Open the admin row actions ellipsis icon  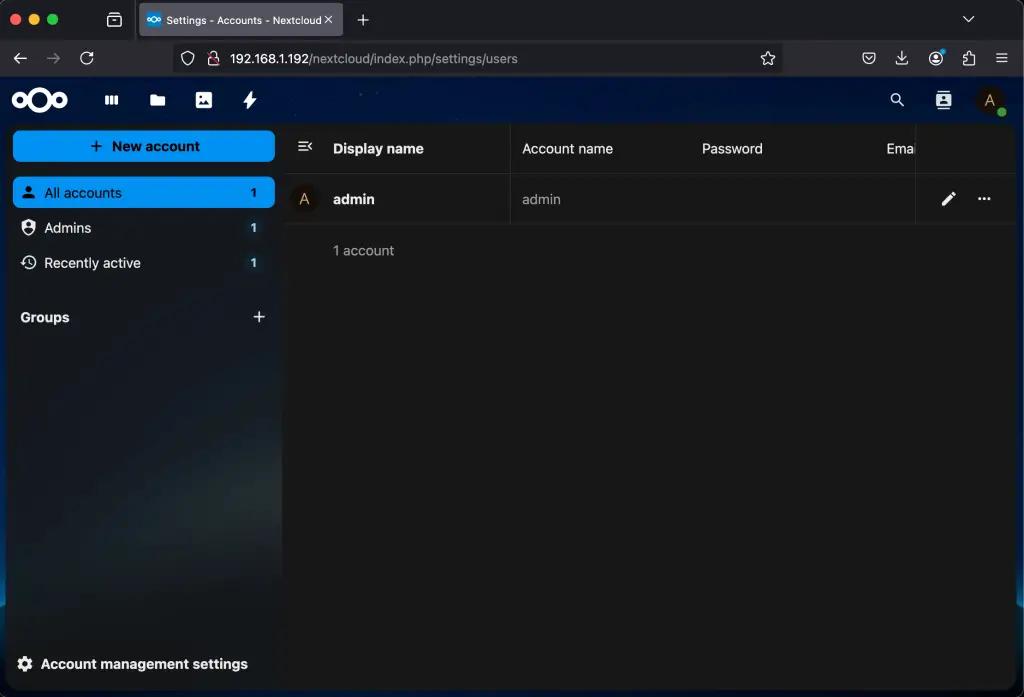click(x=984, y=199)
